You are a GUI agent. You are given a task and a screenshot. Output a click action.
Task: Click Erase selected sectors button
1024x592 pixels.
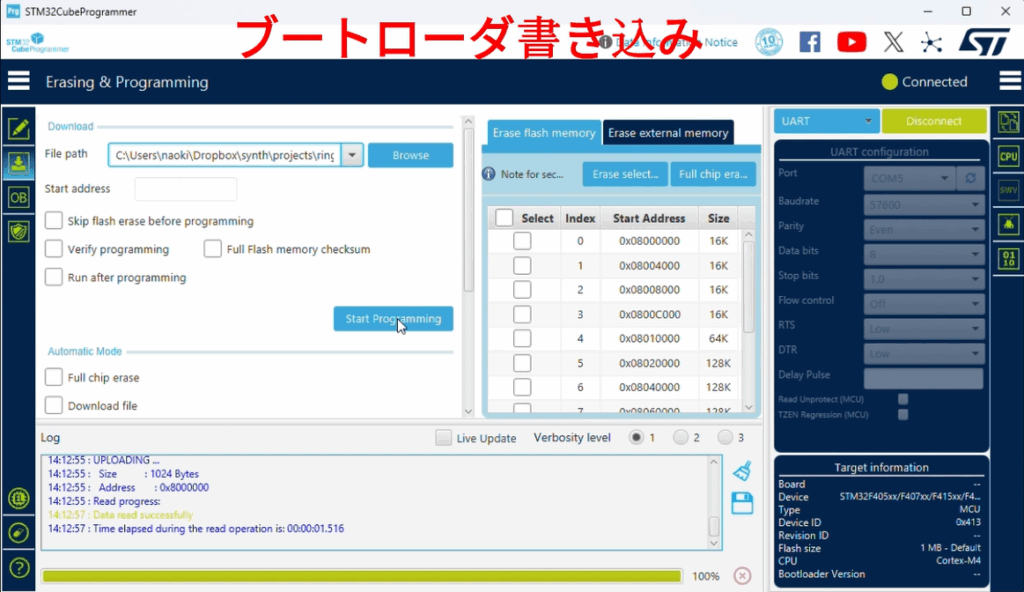(625, 174)
